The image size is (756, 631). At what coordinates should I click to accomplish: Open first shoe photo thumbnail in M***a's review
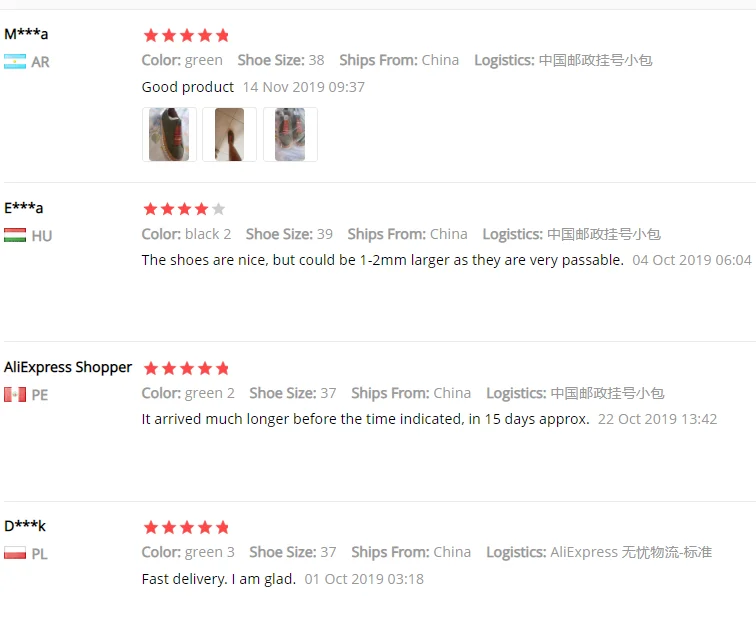point(169,134)
